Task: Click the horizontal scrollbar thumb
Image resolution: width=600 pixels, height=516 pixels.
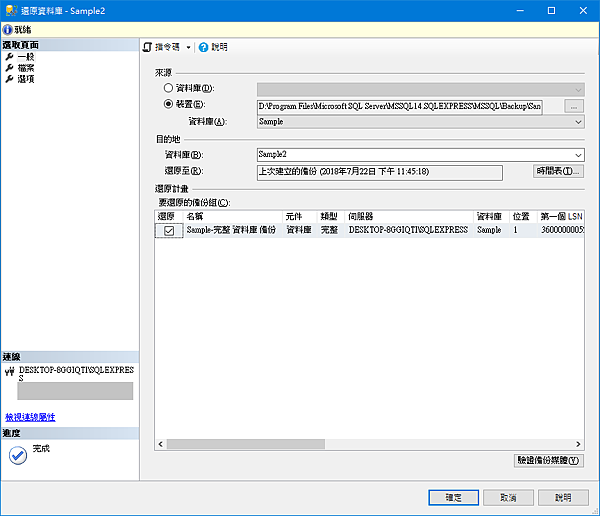Action: (246, 444)
